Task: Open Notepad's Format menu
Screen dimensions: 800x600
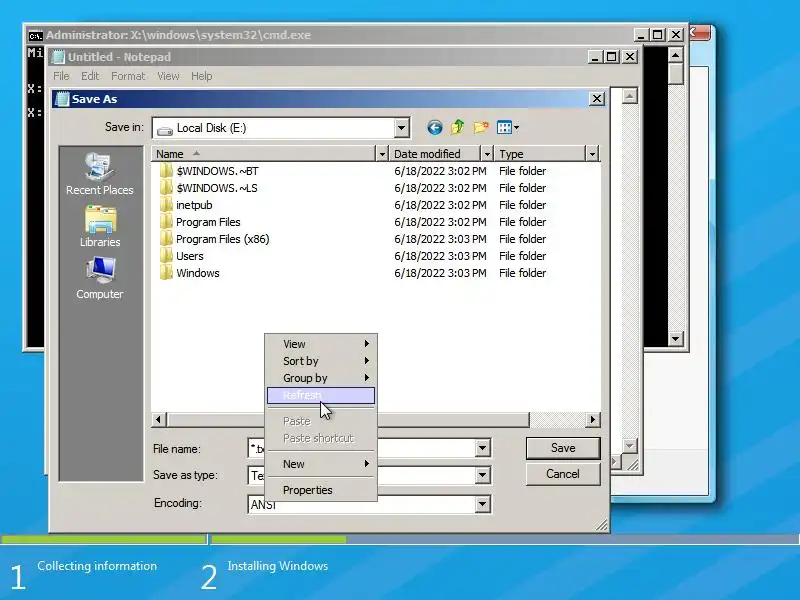Action: click(128, 76)
